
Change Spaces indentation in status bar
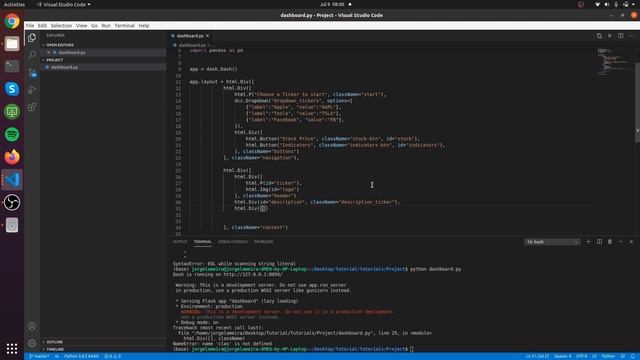(x=563, y=356)
